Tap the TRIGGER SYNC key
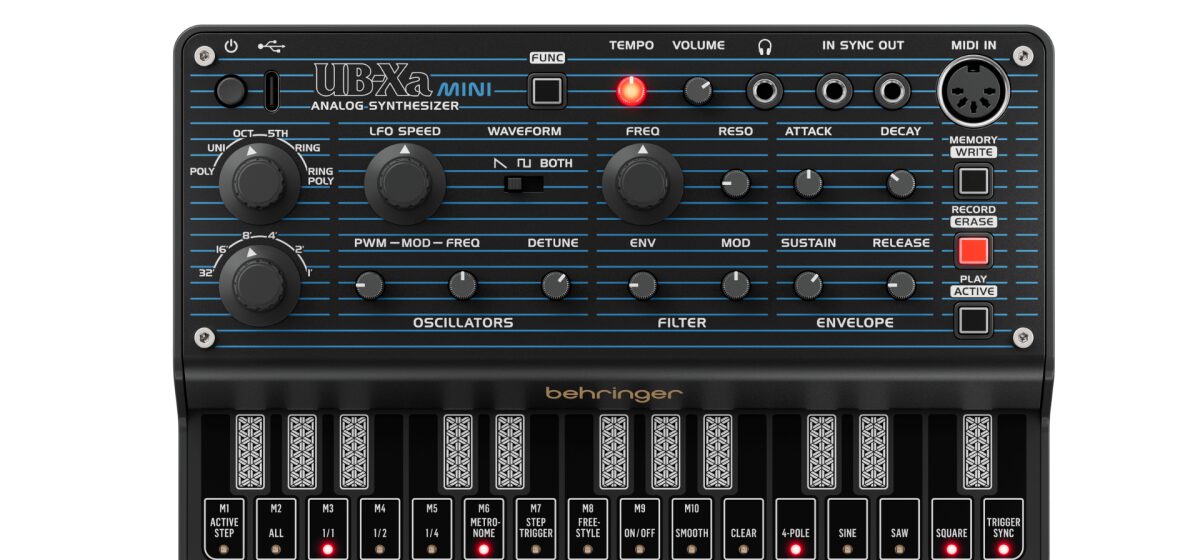Screen dimensions: 1200x560 [x=1003, y=529]
